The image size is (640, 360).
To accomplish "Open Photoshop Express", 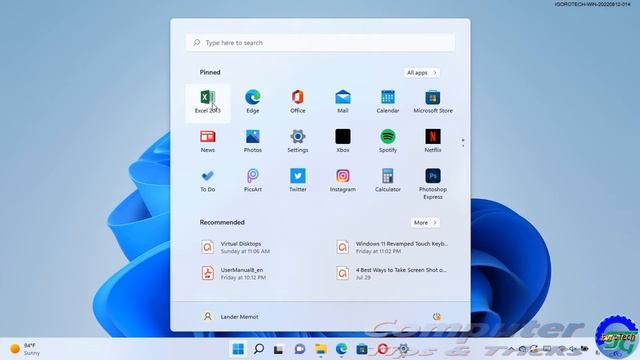I will pyautogui.click(x=433, y=184).
